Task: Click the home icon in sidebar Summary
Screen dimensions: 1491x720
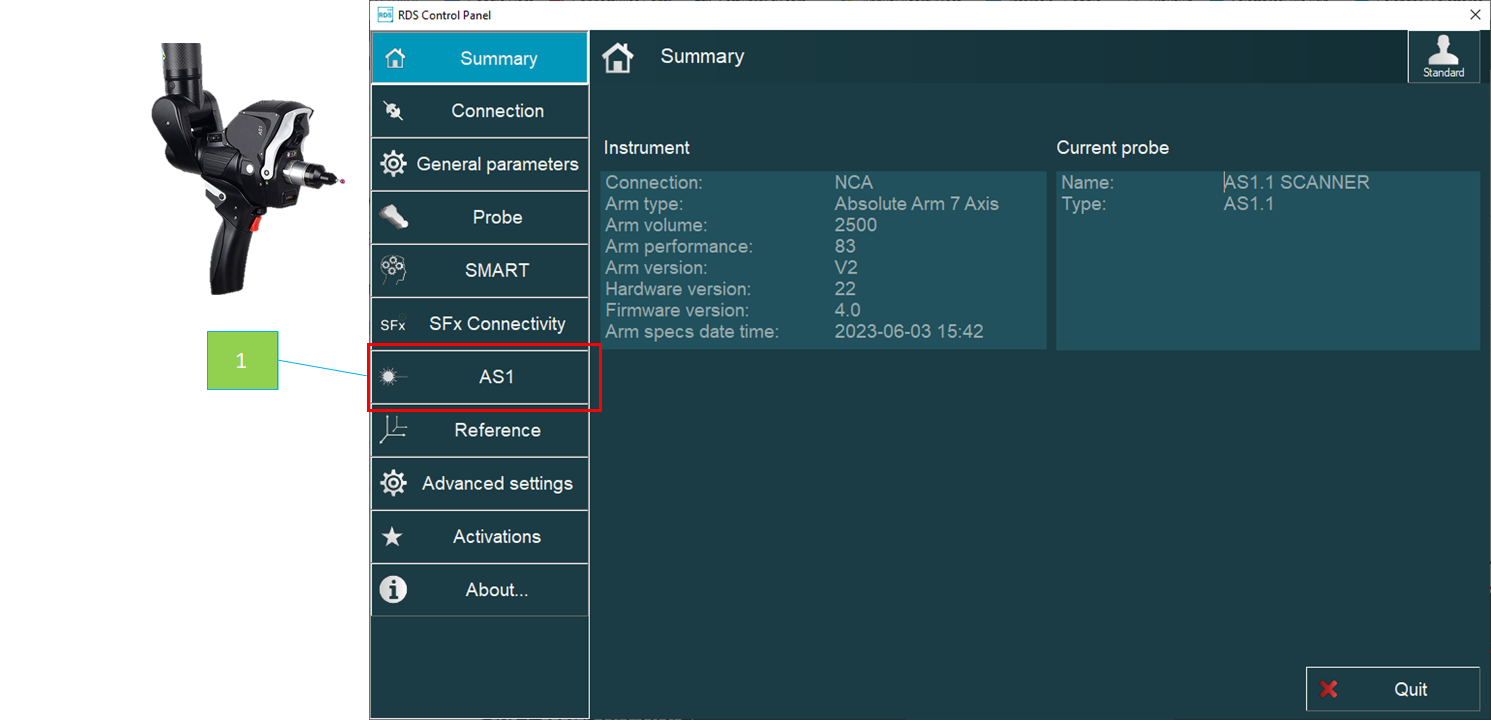Action: tap(394, 58)
